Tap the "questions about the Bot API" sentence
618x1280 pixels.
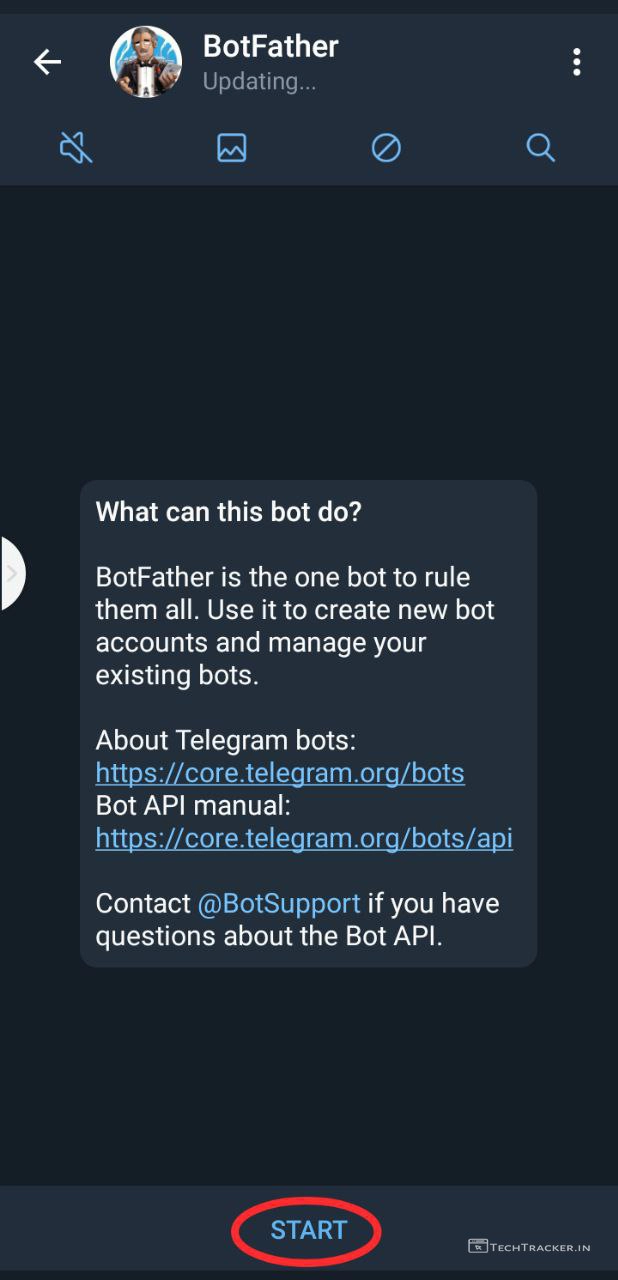tap(268, 935)
